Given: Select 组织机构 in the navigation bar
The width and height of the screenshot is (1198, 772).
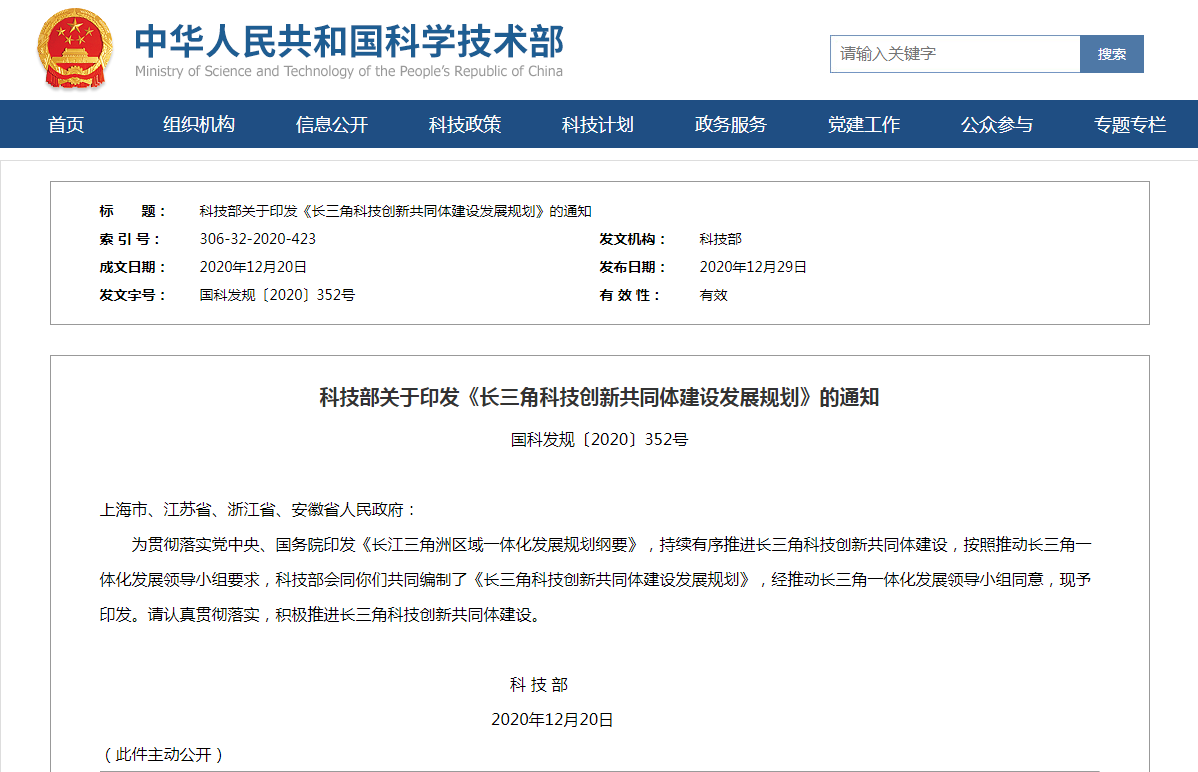Looking at the screenshot, I should 199,125.
